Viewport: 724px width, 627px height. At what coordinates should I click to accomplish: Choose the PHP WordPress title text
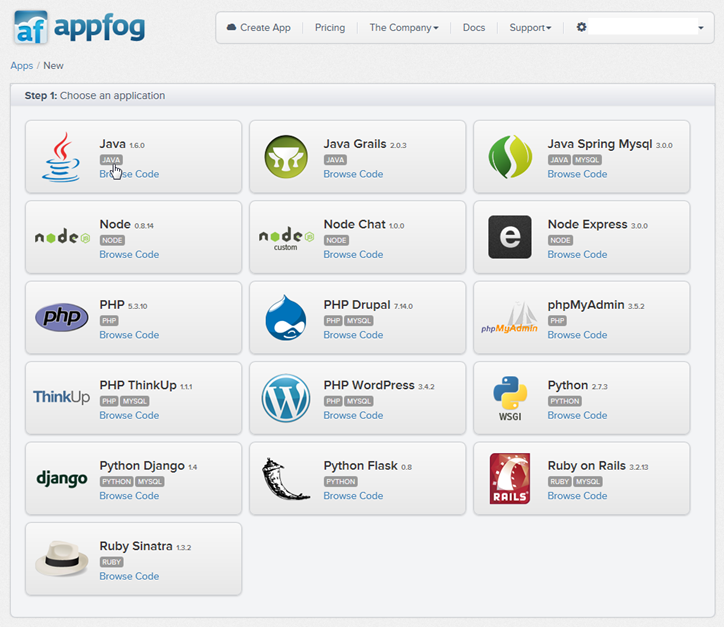point(369,385)
